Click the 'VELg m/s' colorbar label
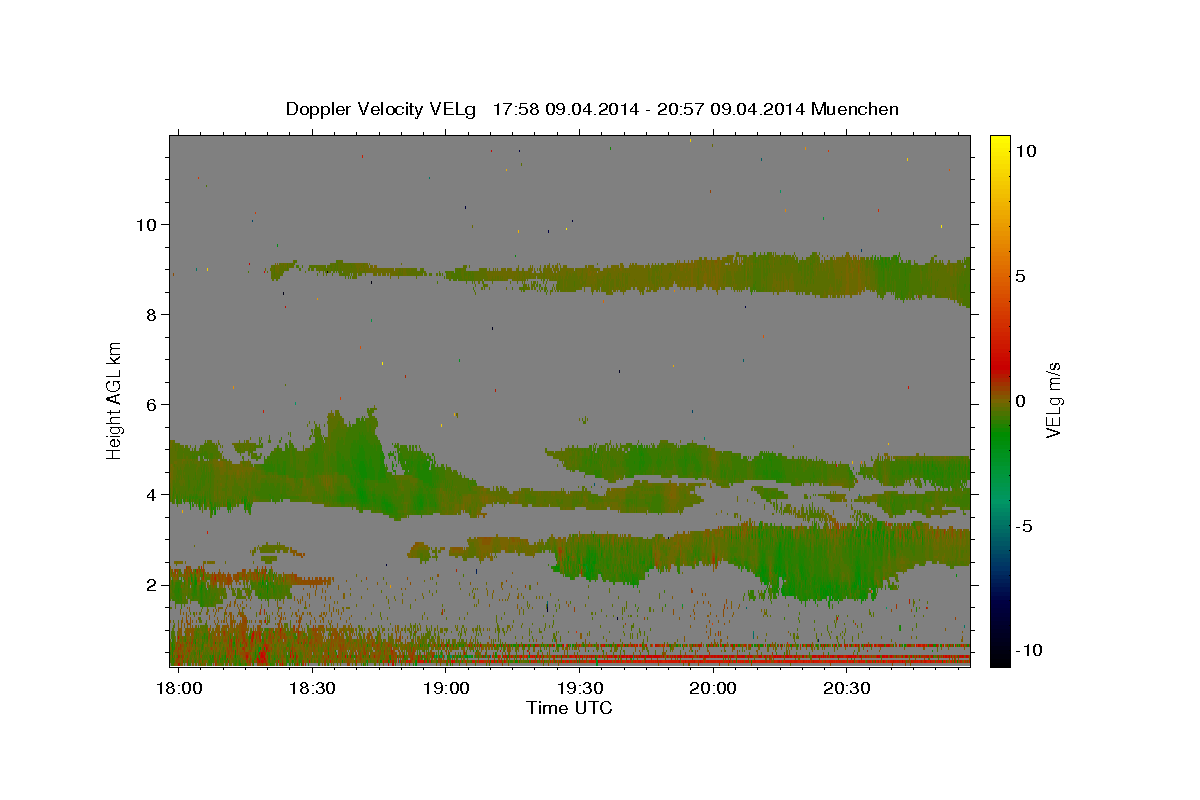1200x800 pixels. pos(1053,400)
